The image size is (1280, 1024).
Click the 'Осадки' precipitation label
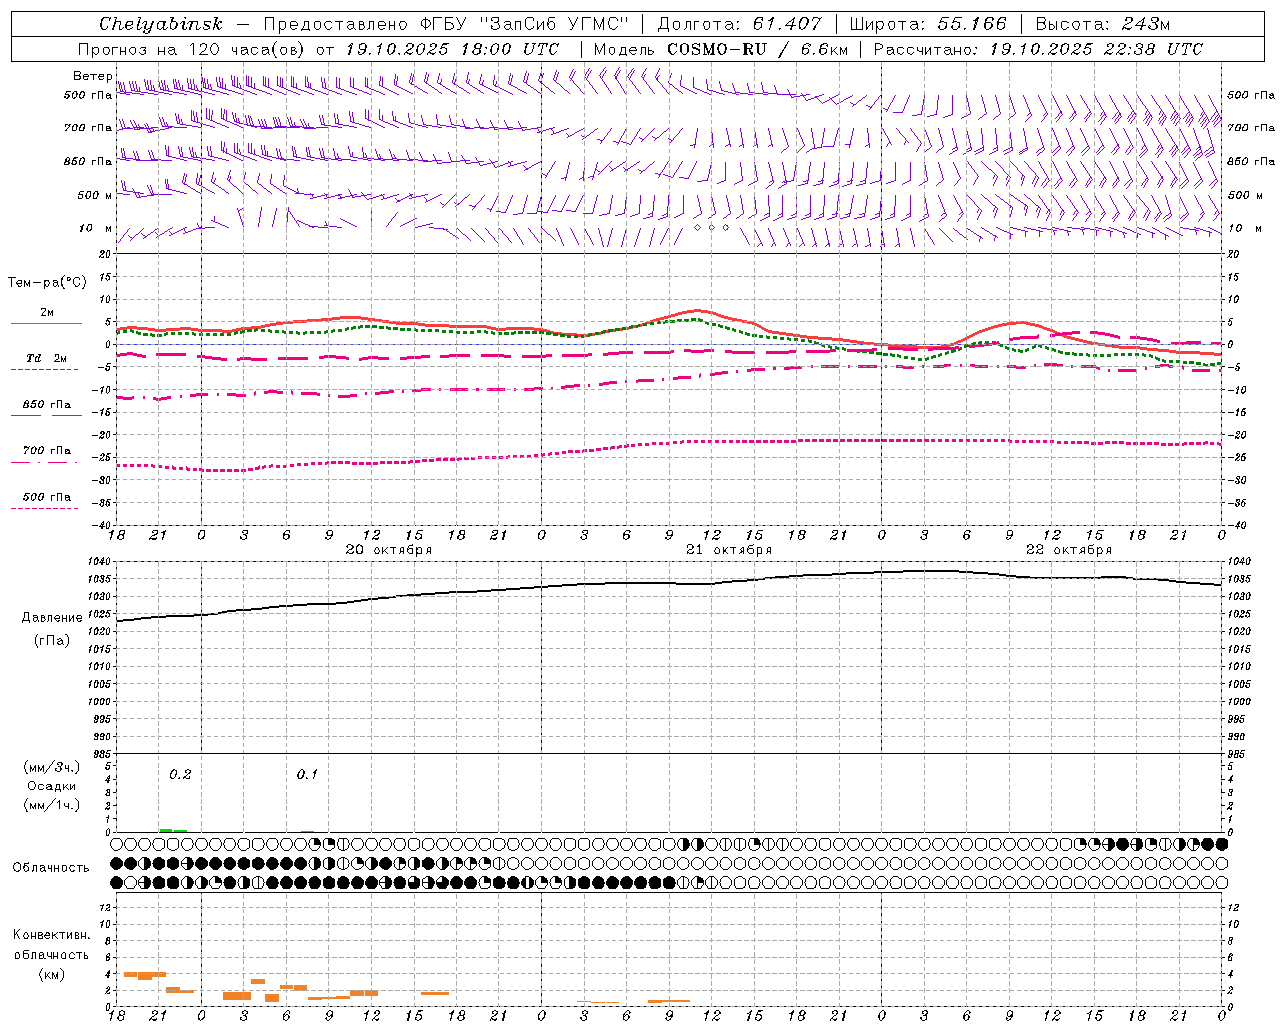[x=51, y=786]
